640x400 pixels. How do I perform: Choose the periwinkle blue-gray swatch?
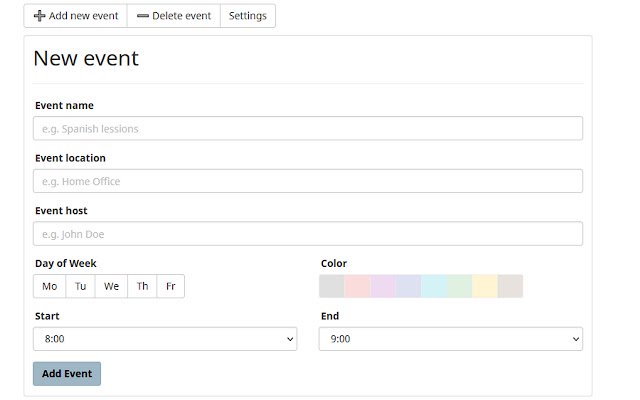click(x=408, y=287)
